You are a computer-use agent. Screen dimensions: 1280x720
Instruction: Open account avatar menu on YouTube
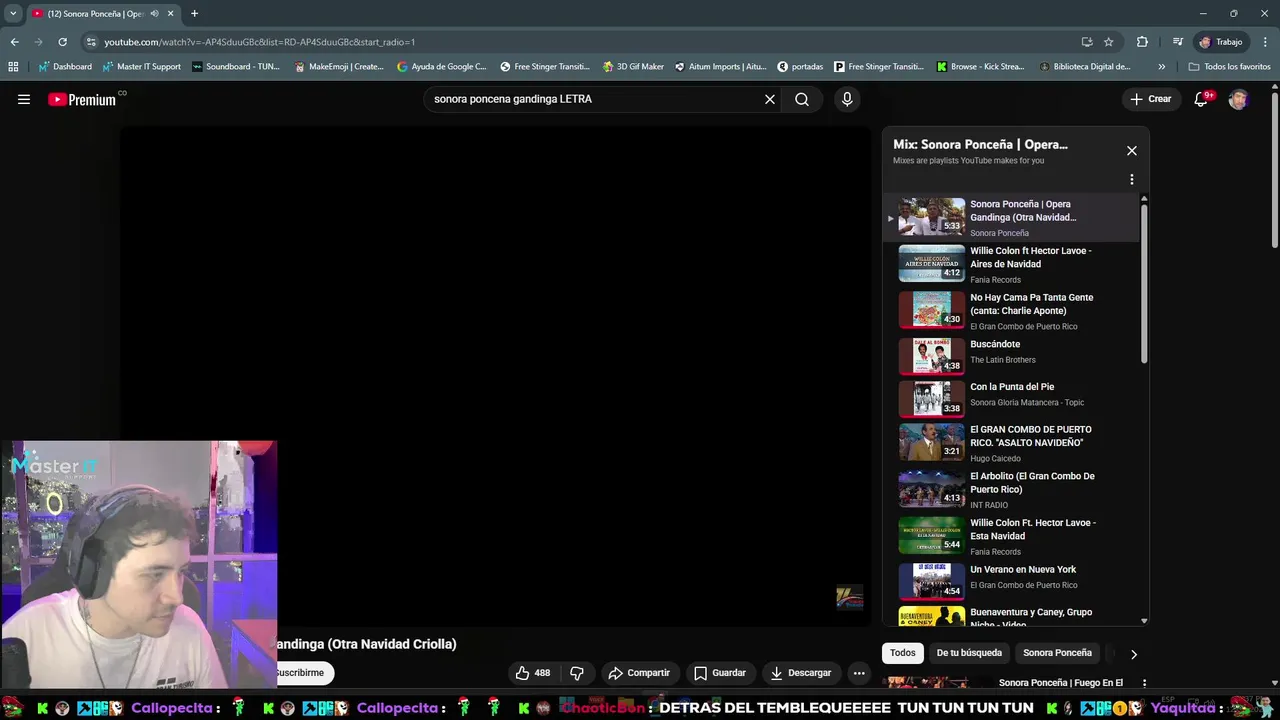1238,99
